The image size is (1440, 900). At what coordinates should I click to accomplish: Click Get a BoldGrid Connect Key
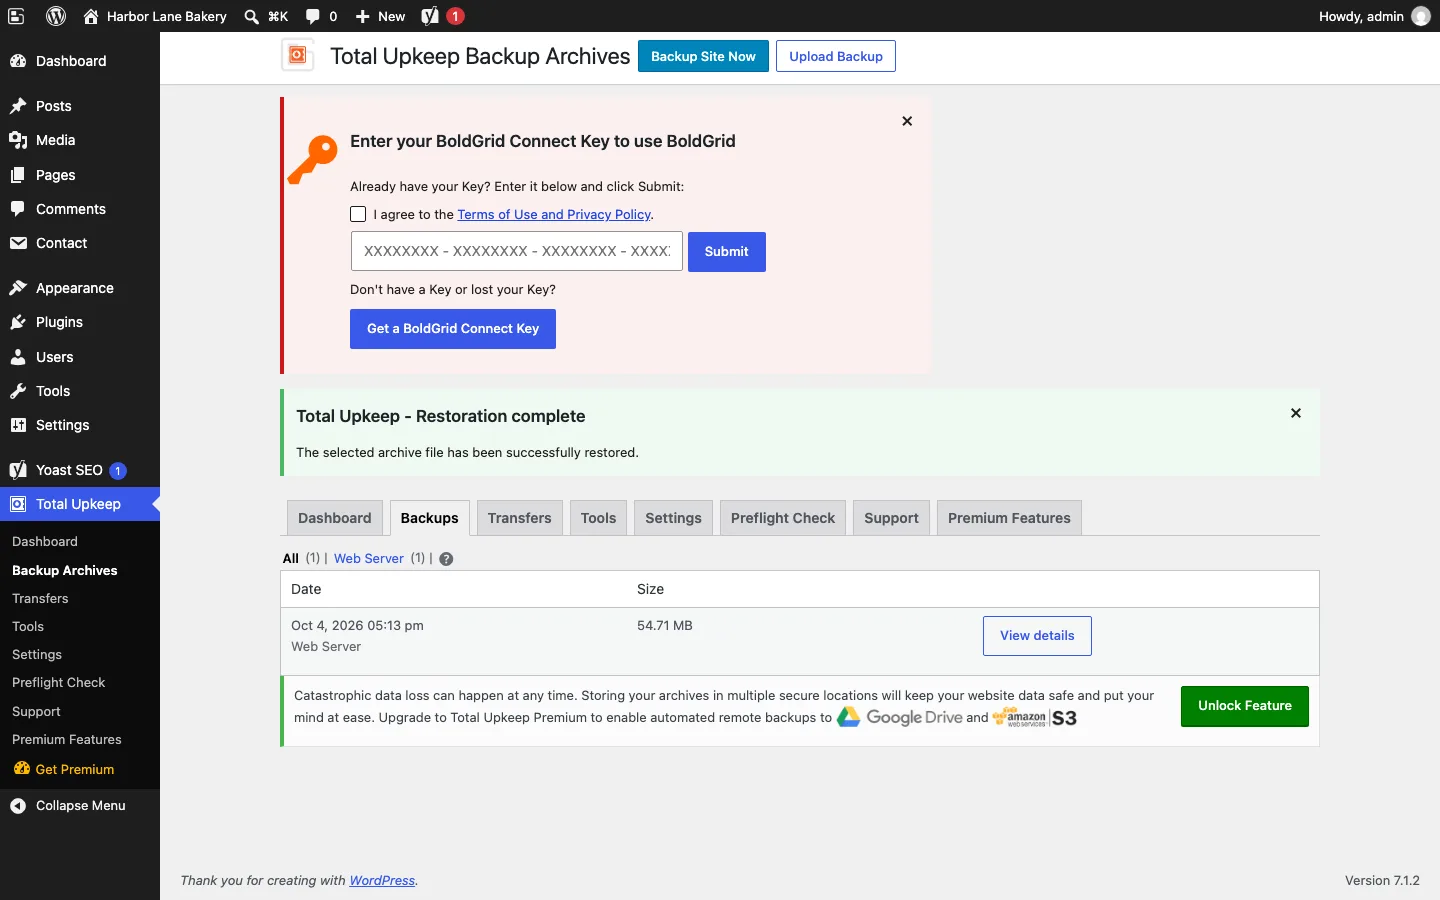(453, 329)
